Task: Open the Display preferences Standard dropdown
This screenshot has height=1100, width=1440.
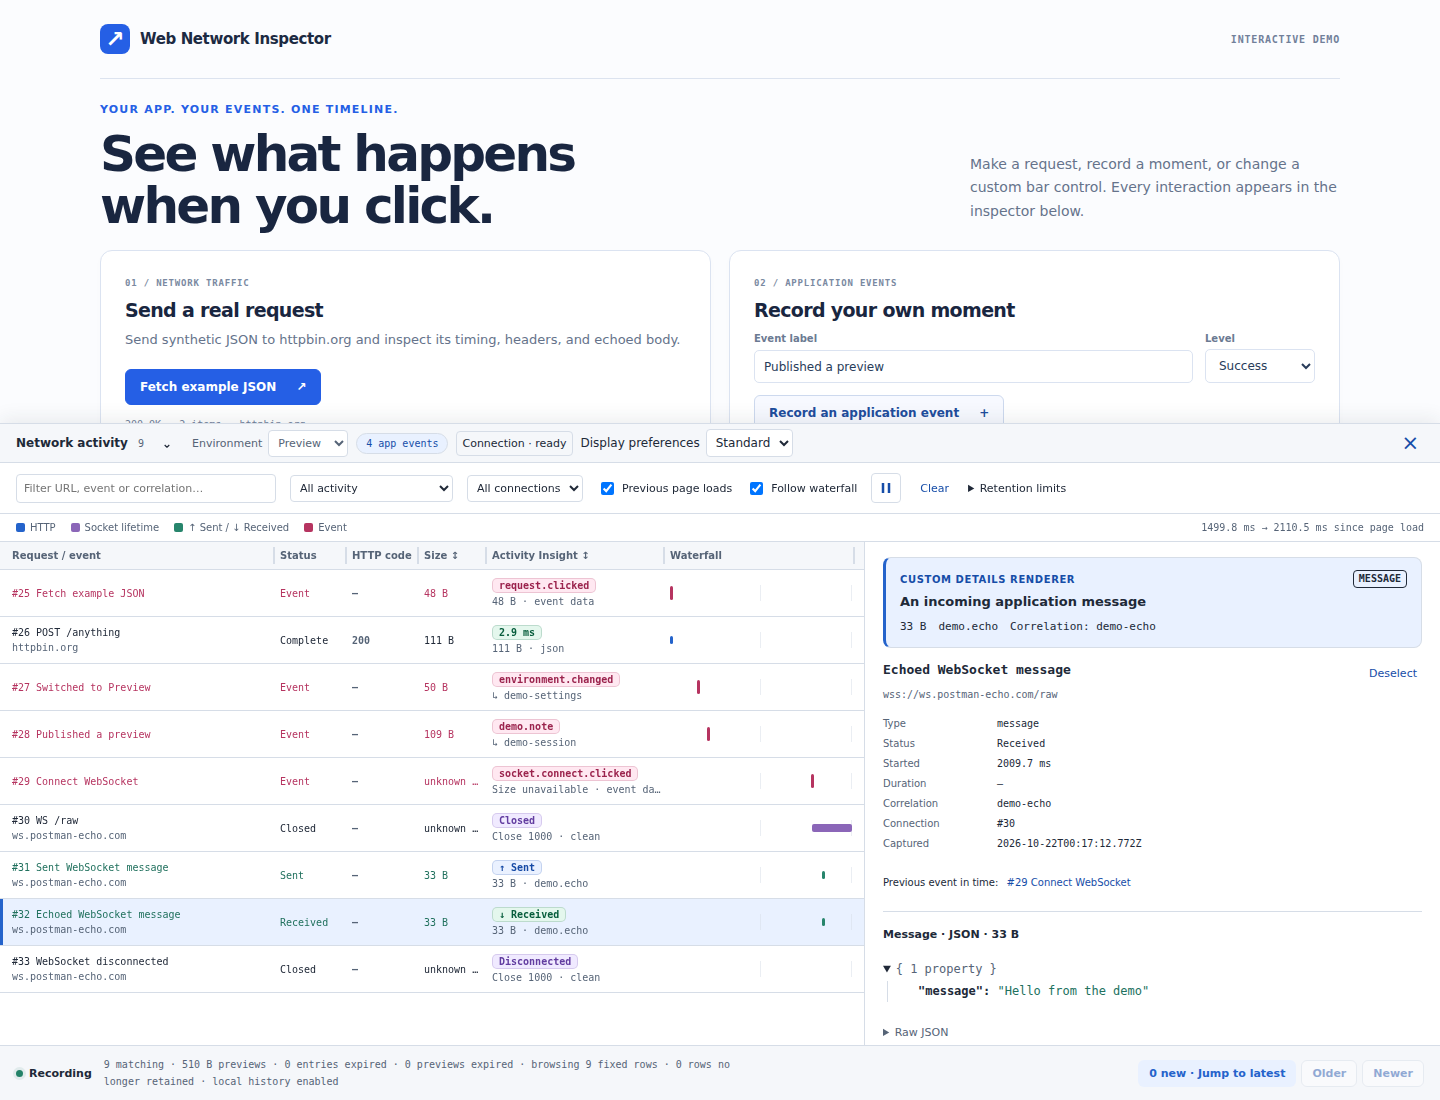Action: (x=749, y=443)
